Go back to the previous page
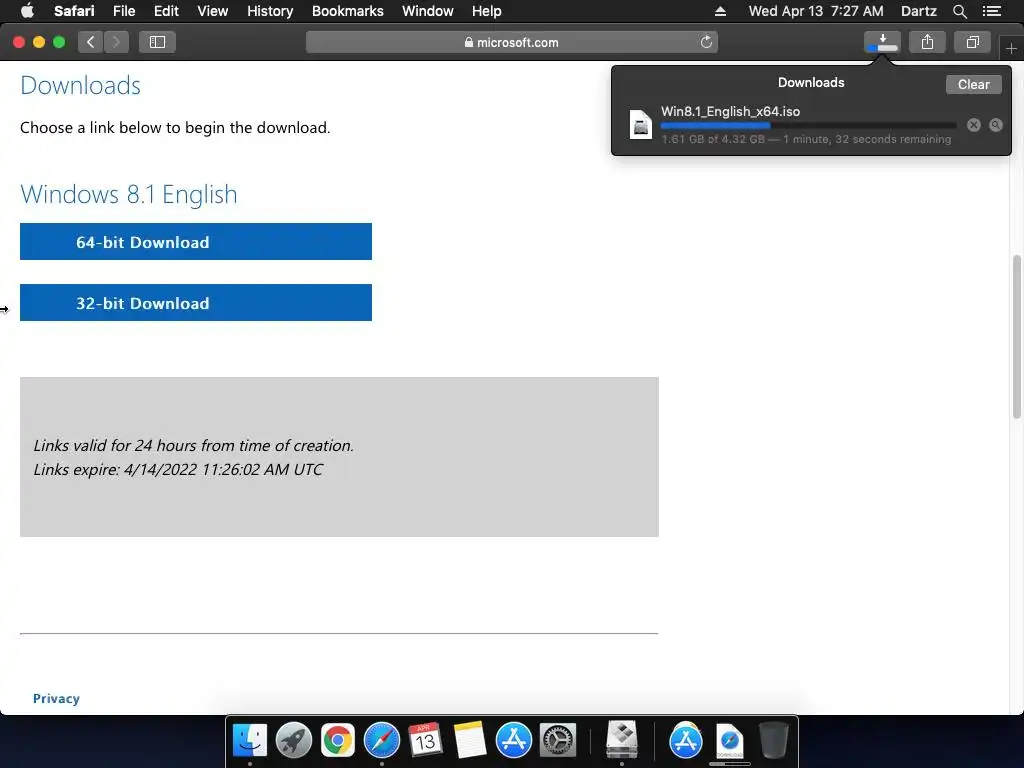 coord(90,42)
